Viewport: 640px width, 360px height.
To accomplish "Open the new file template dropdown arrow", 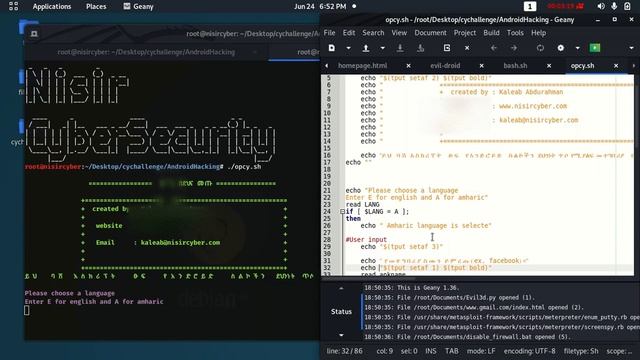I will [x=348, y=48].
